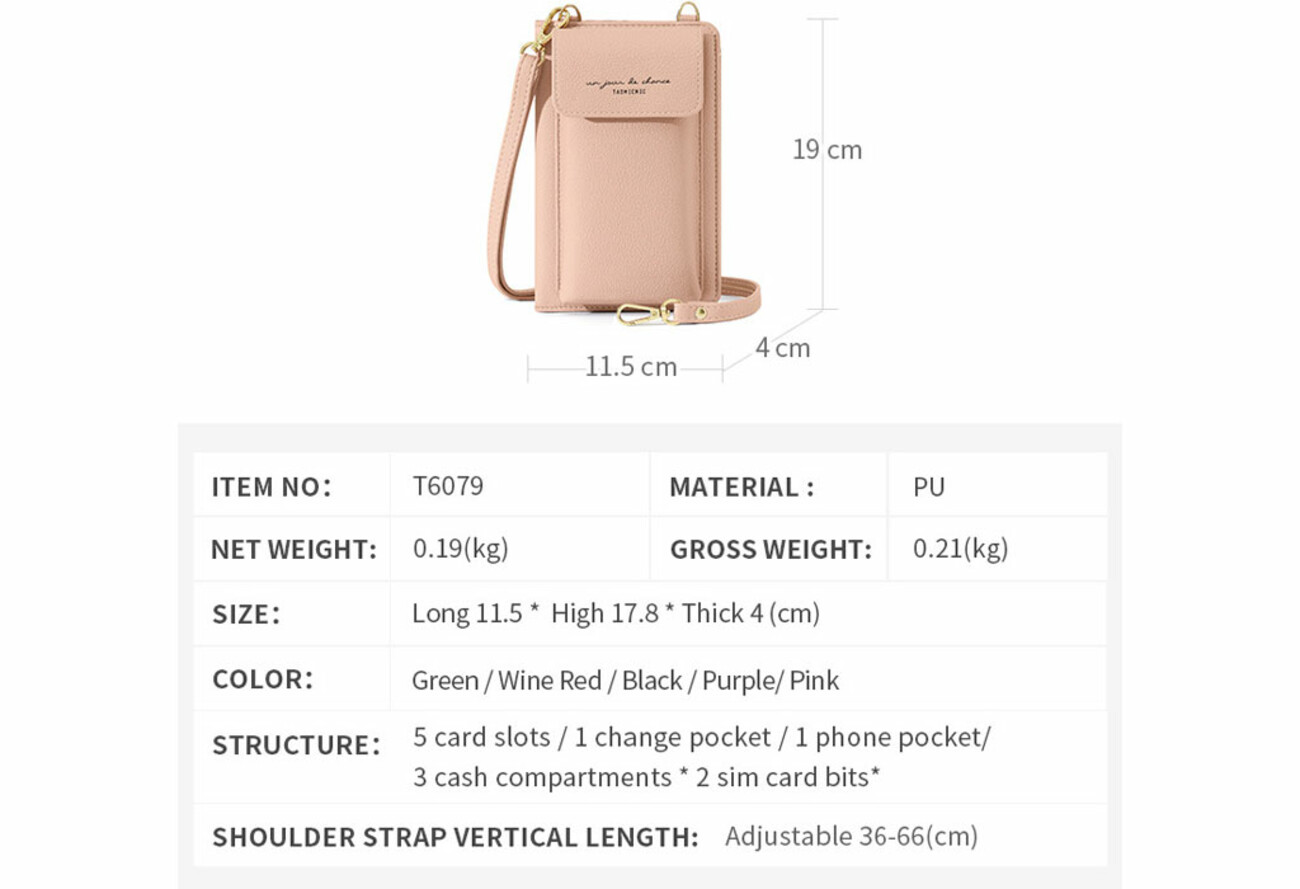Click the SIZE row label

coord(246,614)
